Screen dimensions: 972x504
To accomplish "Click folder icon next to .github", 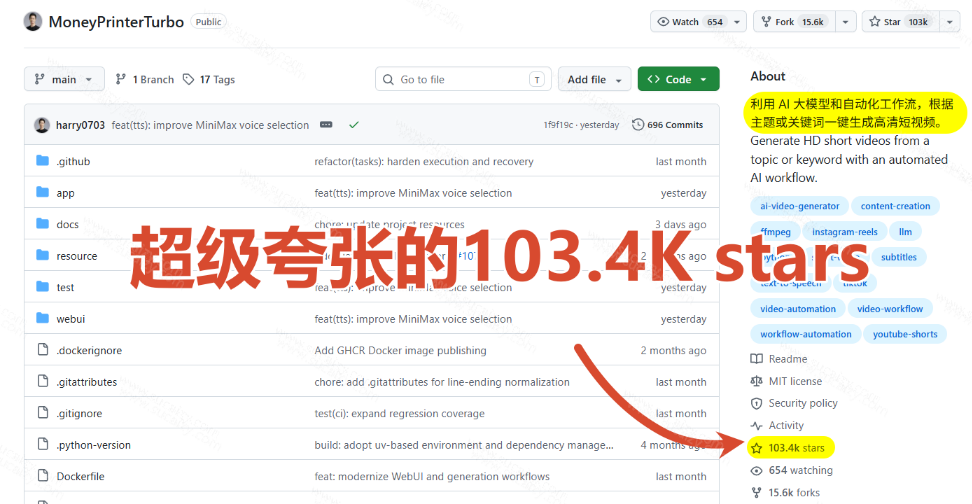I will point(42,161).
